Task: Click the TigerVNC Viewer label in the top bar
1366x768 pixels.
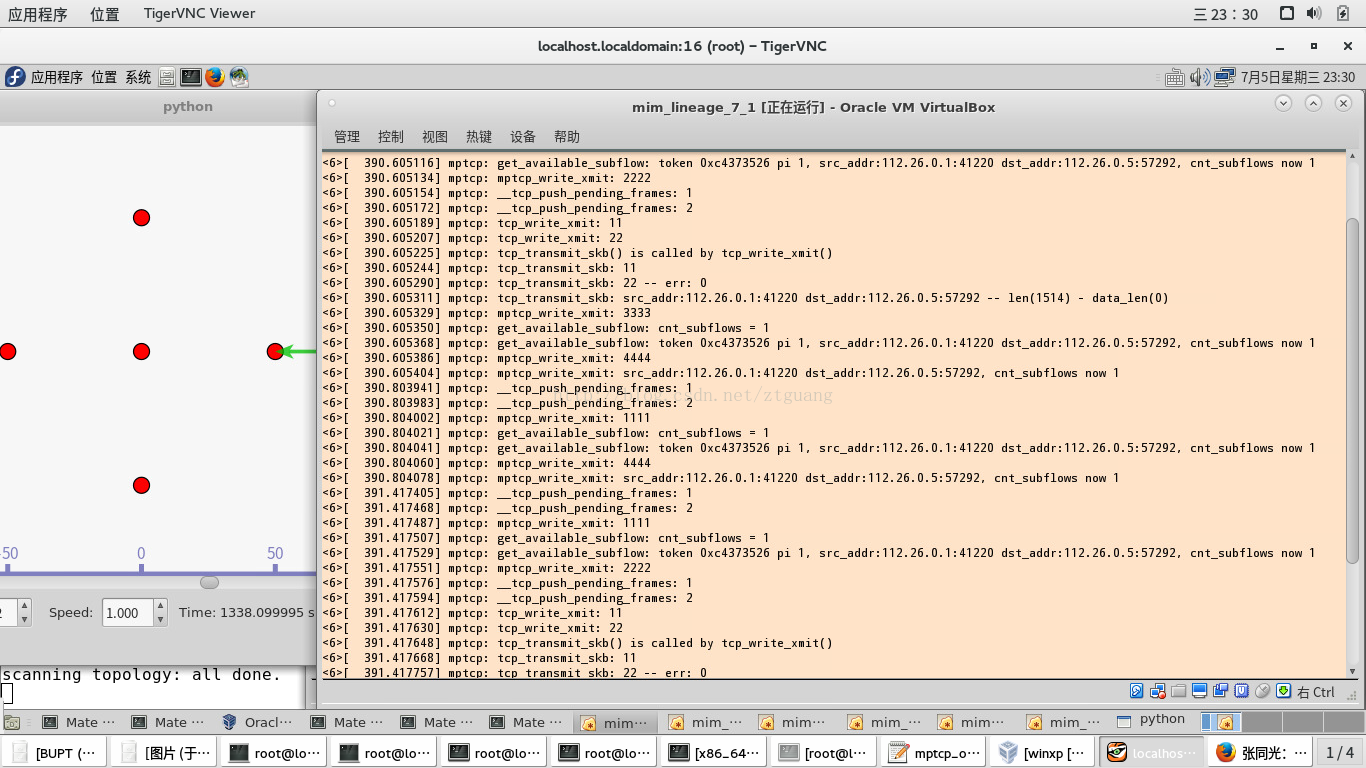Action: (198, 14)
